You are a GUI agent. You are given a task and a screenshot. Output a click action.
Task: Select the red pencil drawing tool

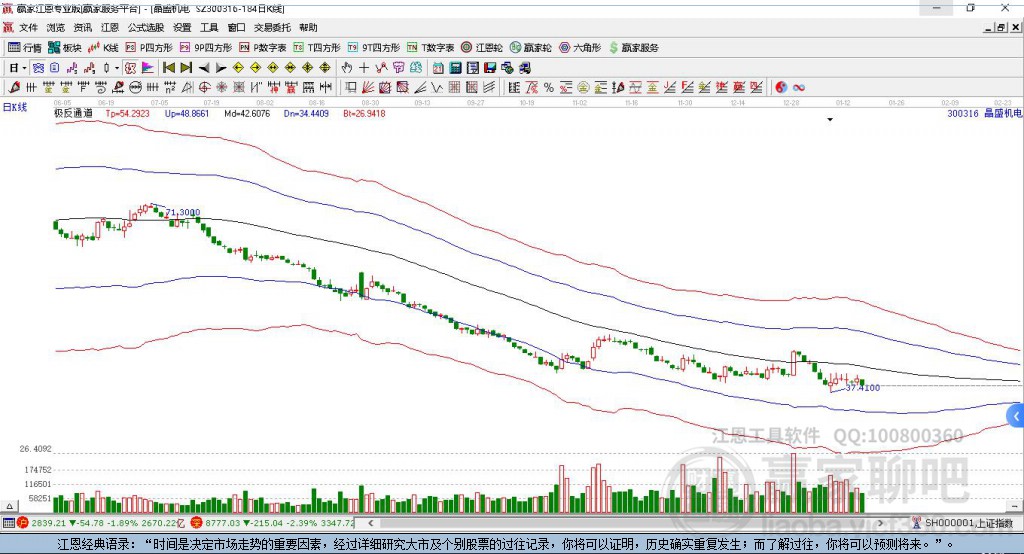14,88
